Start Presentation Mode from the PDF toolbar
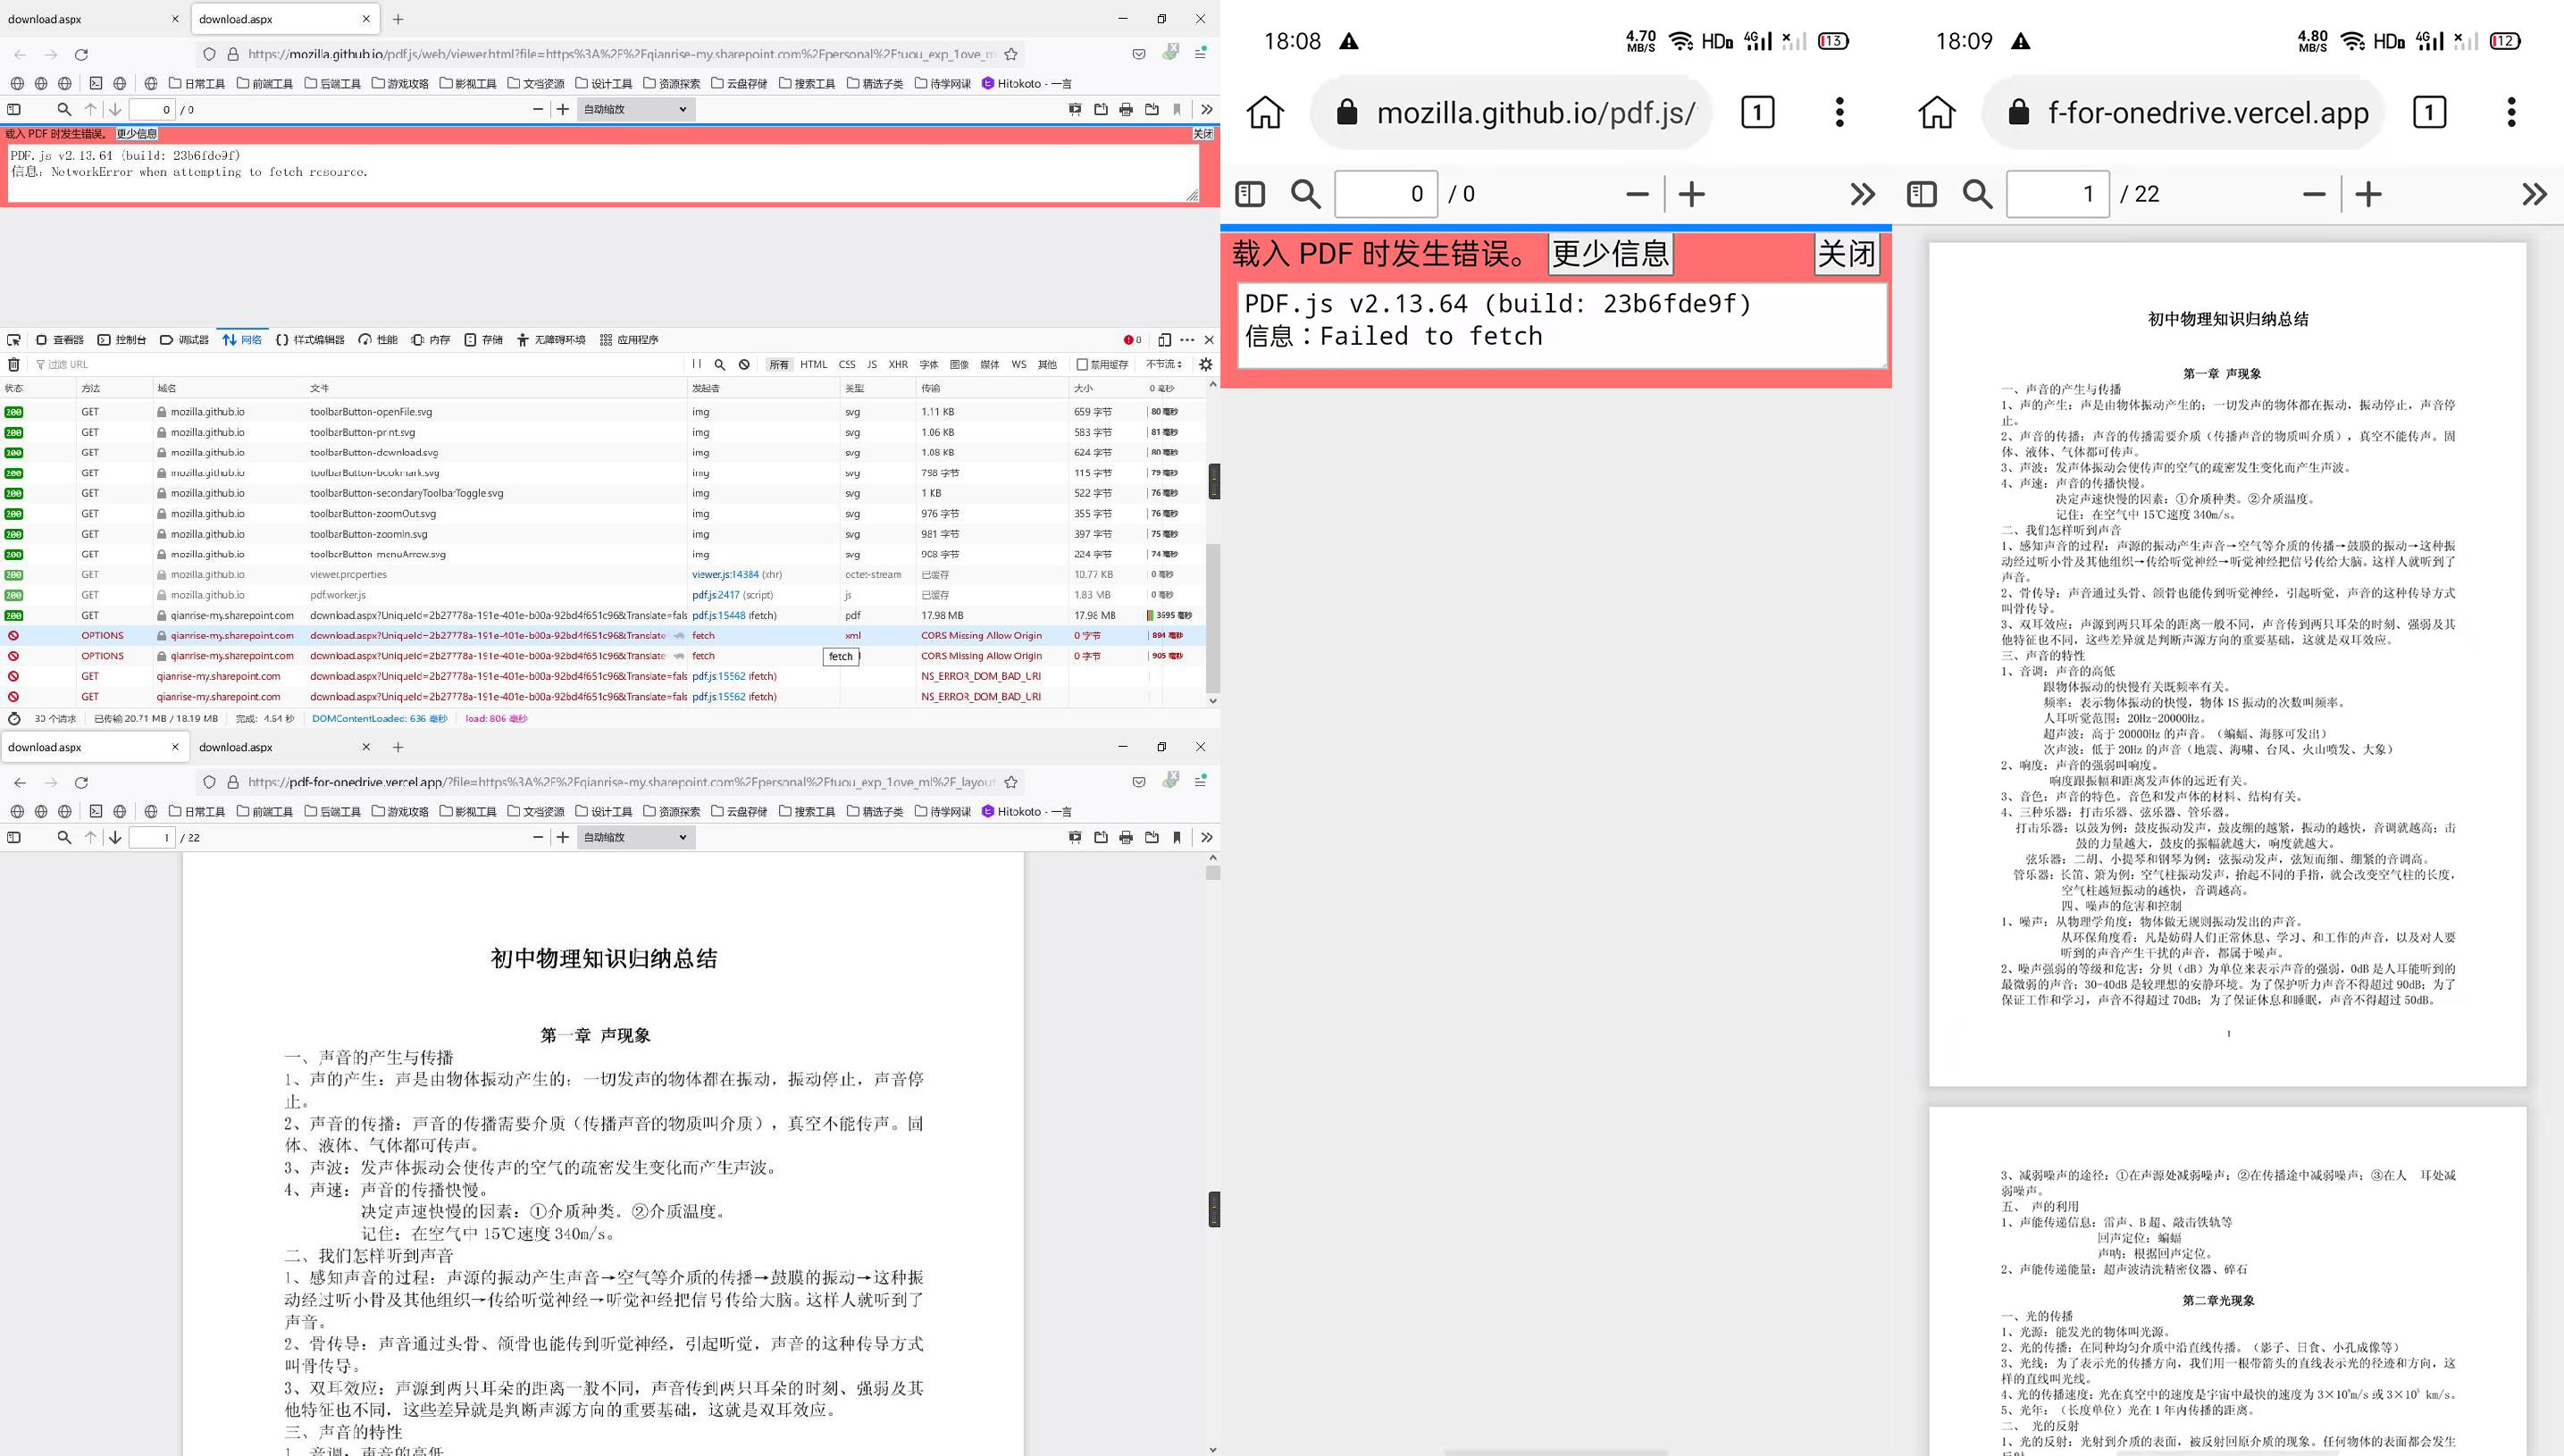 (1074, 109)
